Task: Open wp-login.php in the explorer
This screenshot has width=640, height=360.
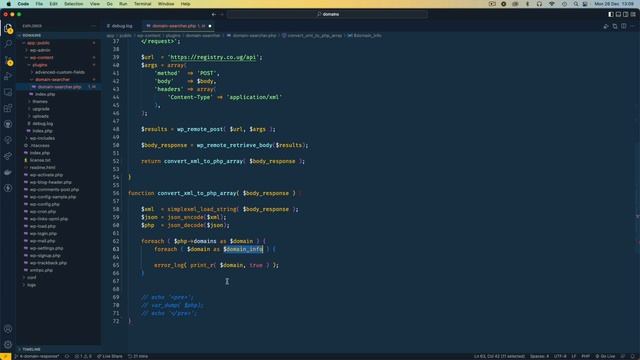Action: pos(43,234)
